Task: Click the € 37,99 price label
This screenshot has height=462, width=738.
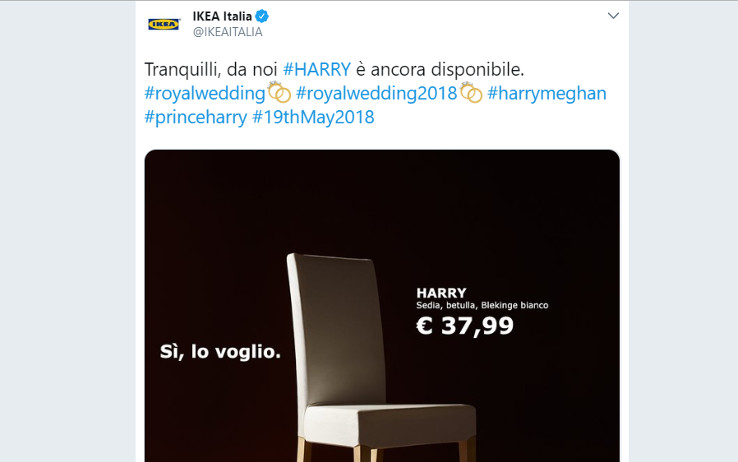Action: coord(465,326)
